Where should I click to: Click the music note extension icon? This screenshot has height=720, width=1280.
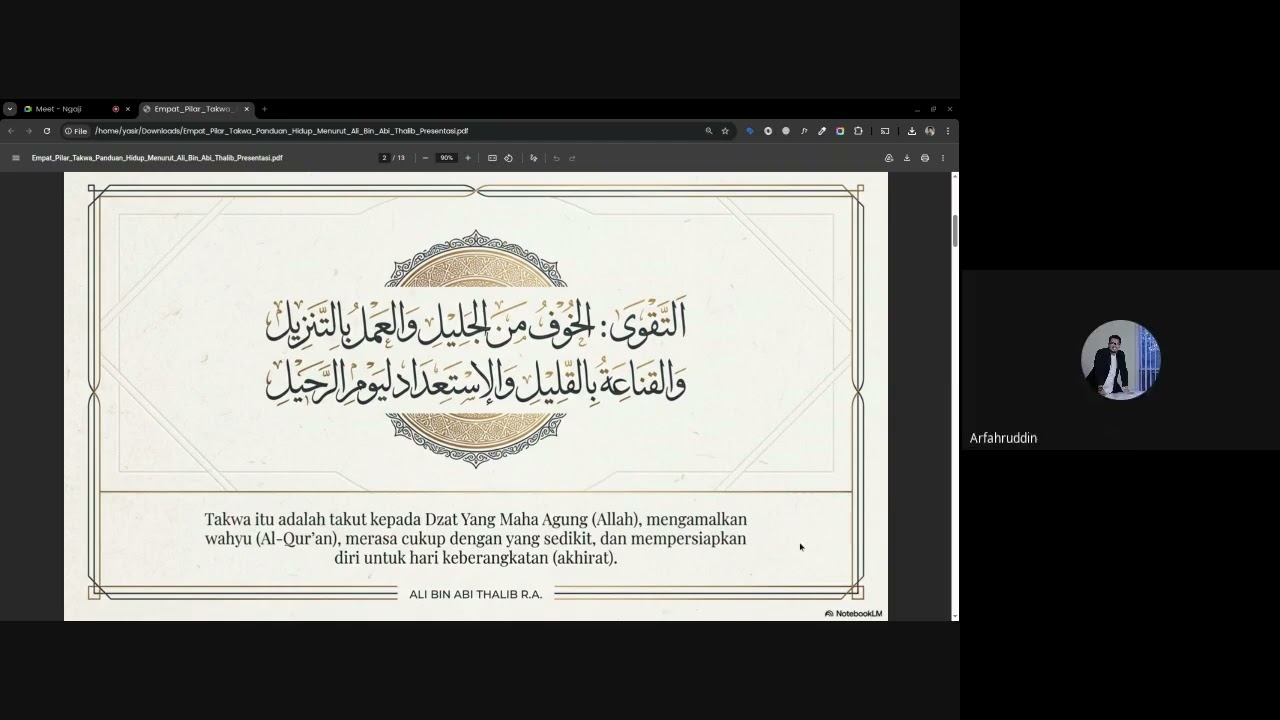804,131
